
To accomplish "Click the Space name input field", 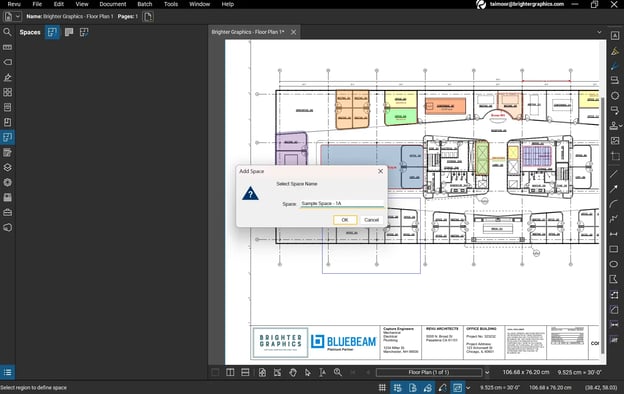I will (341, 203).
